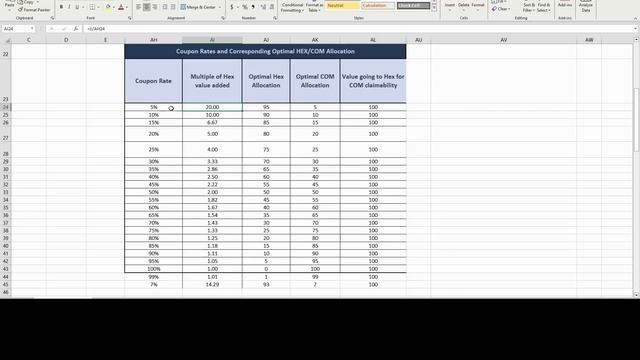Open Clipboard dialog launcher
This screenshot has width=640, height=360.
pos(52,18)
